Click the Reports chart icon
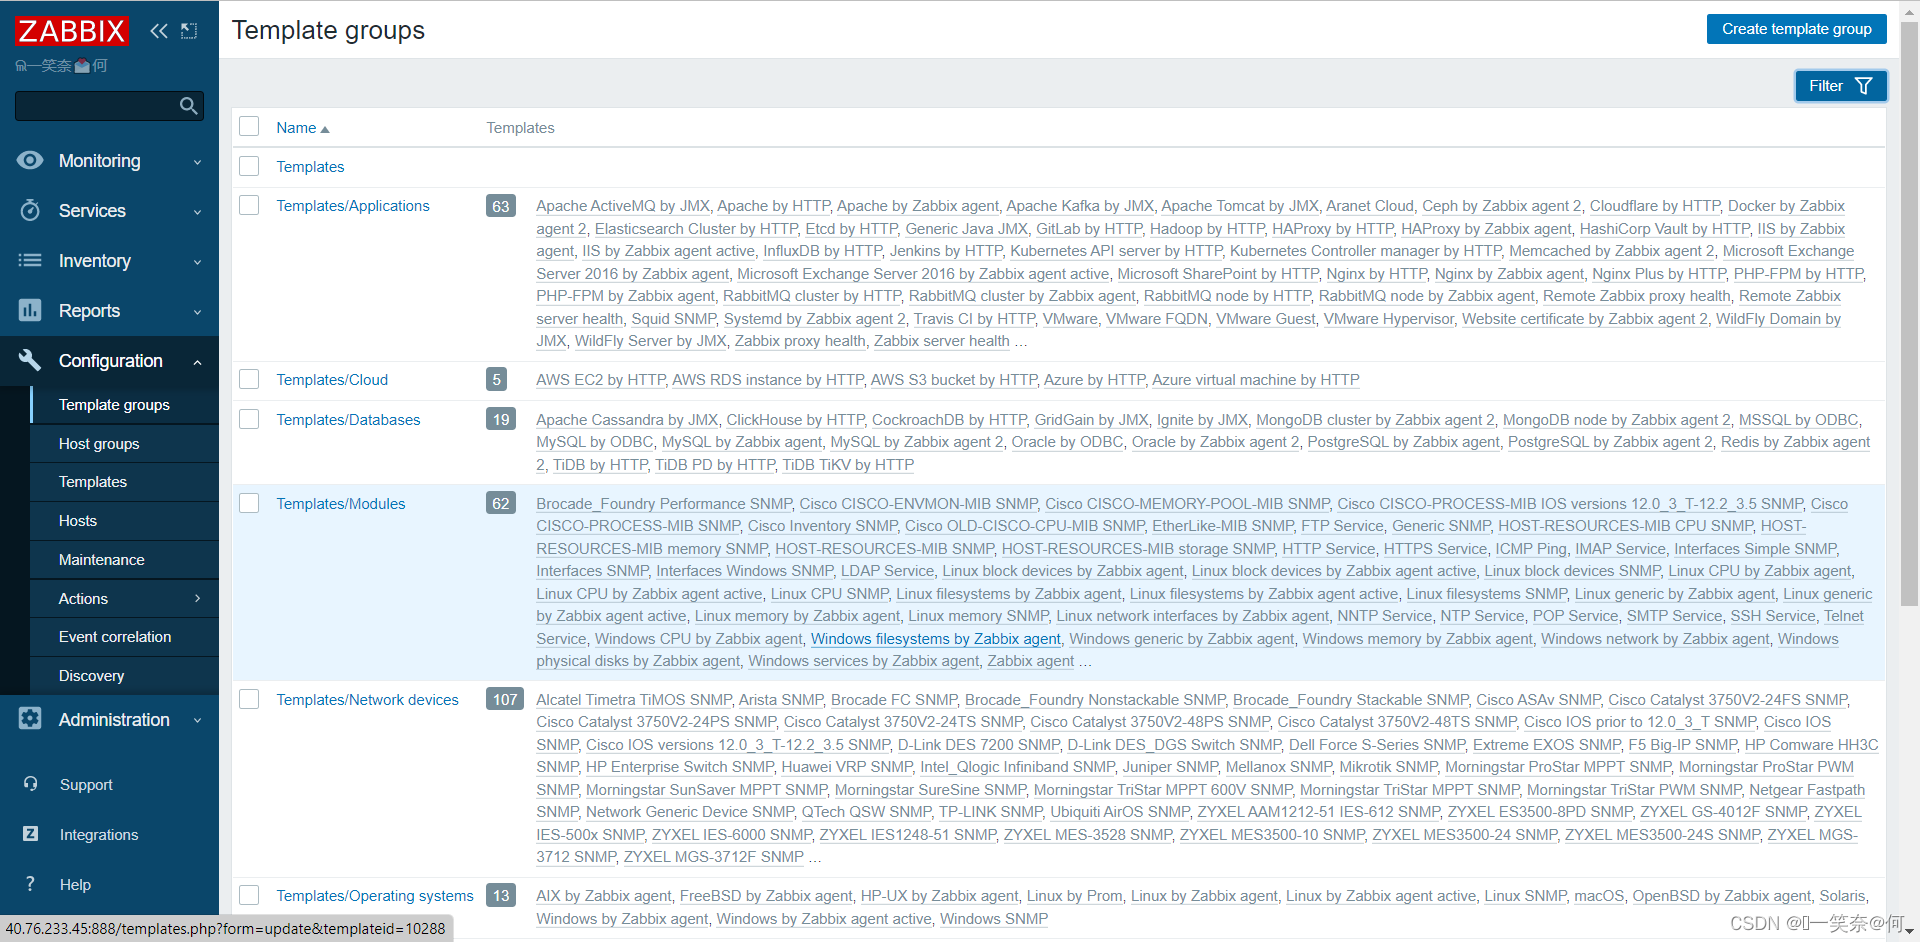 [30, 310]
